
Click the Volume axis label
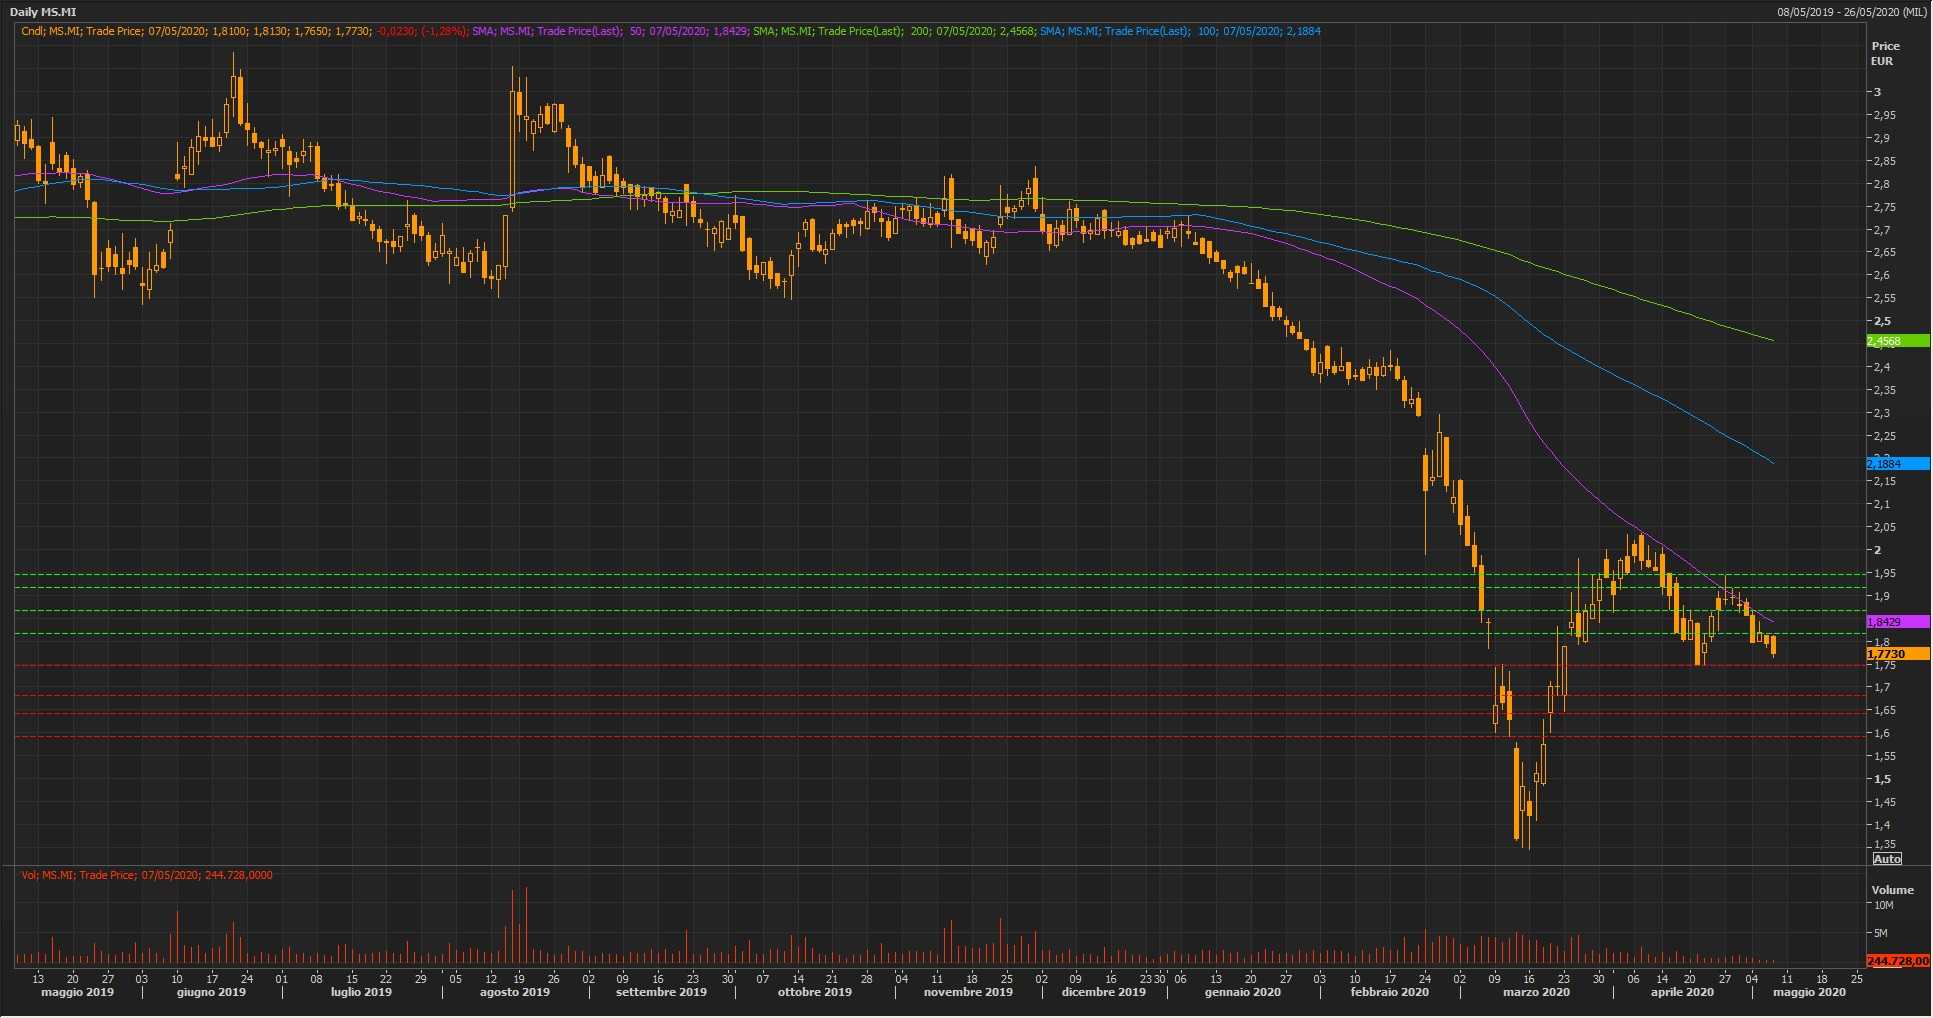coord(1891,890)
